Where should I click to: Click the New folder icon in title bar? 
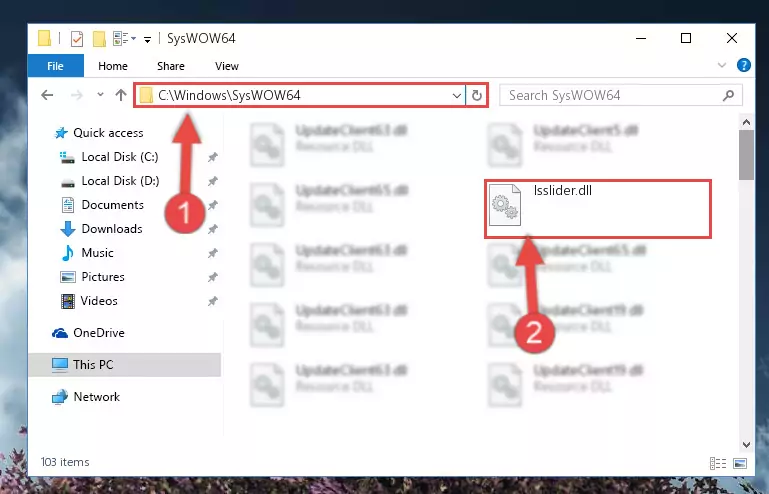point(99,38)
